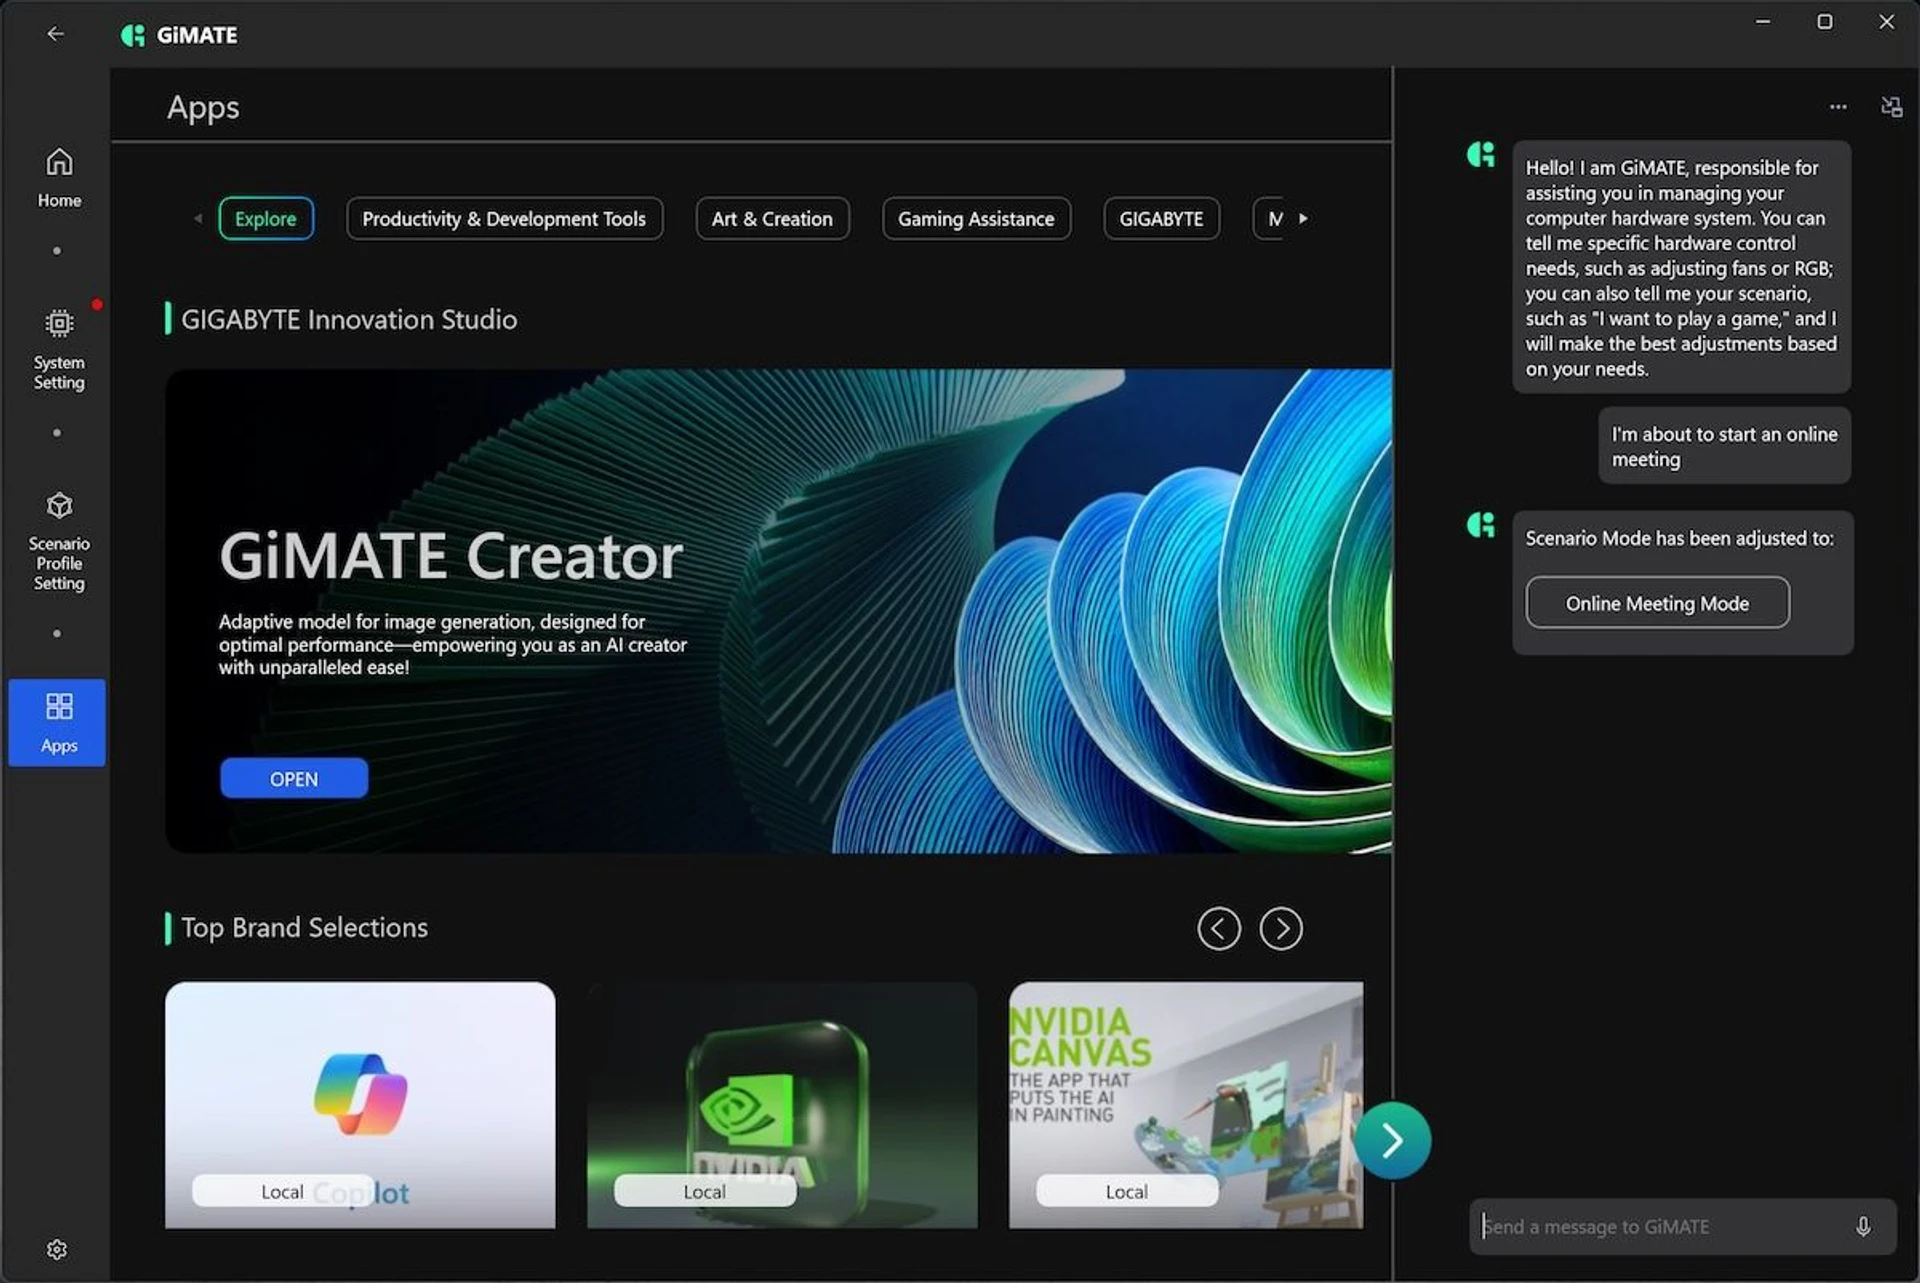Open Scenario Profile Setting in sidebar
Screen dimensions: 1920x1283
point(59,541)
